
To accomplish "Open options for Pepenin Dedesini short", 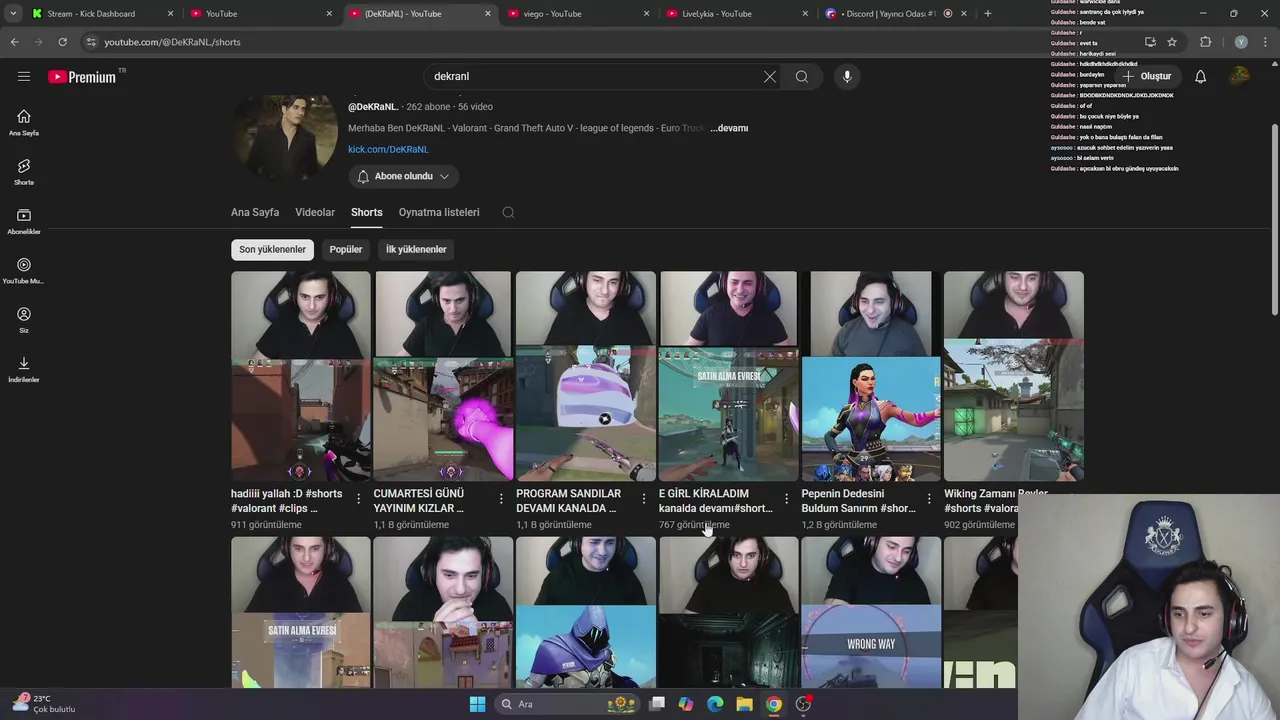I will click(929, 498).
